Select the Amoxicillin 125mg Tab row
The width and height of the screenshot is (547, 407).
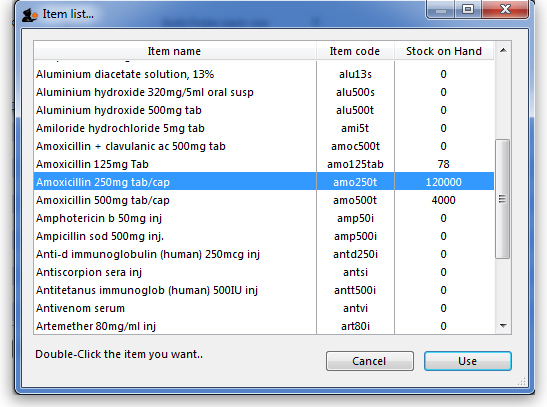pyautogui.click(x=264, y=164)
